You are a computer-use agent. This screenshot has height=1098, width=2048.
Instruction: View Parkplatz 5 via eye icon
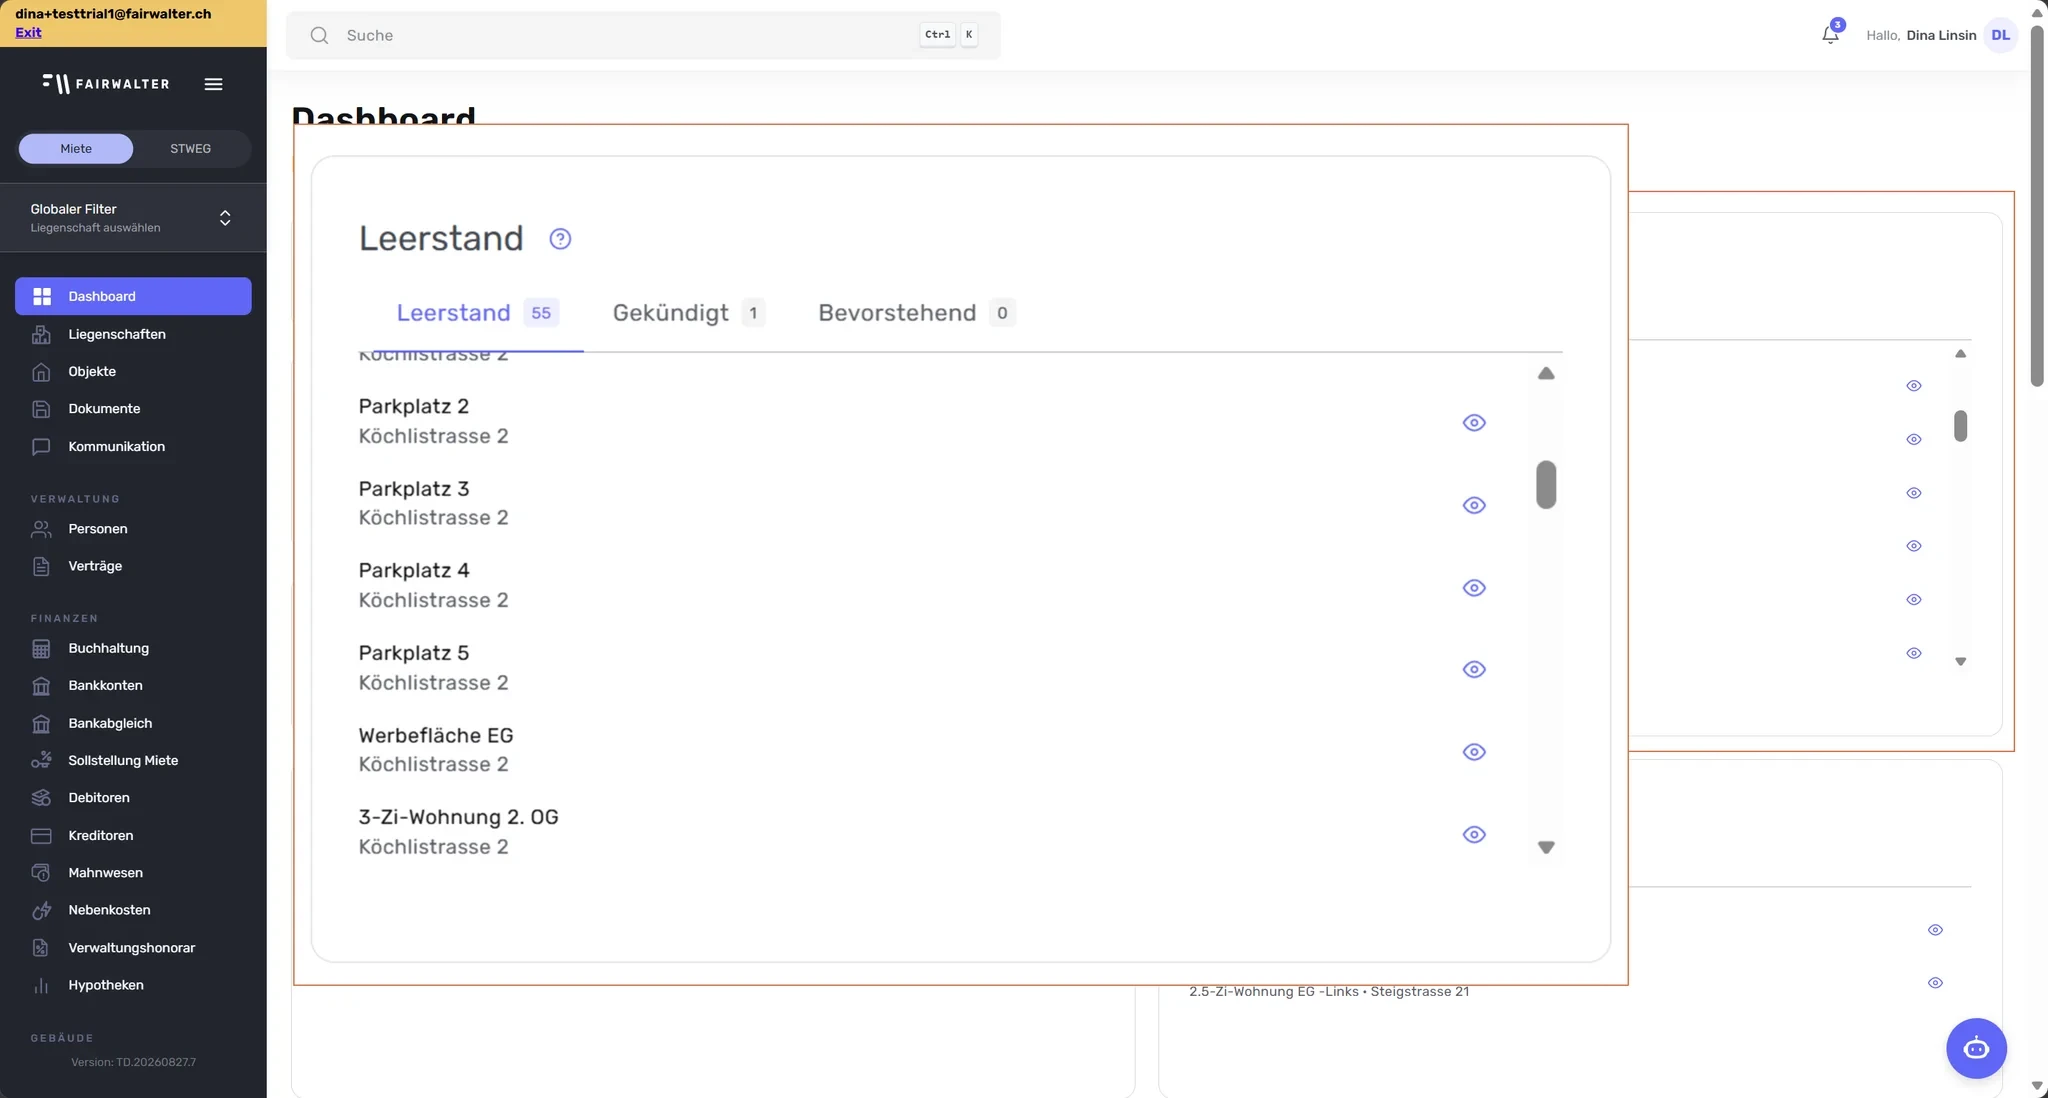coord(1474,670)
